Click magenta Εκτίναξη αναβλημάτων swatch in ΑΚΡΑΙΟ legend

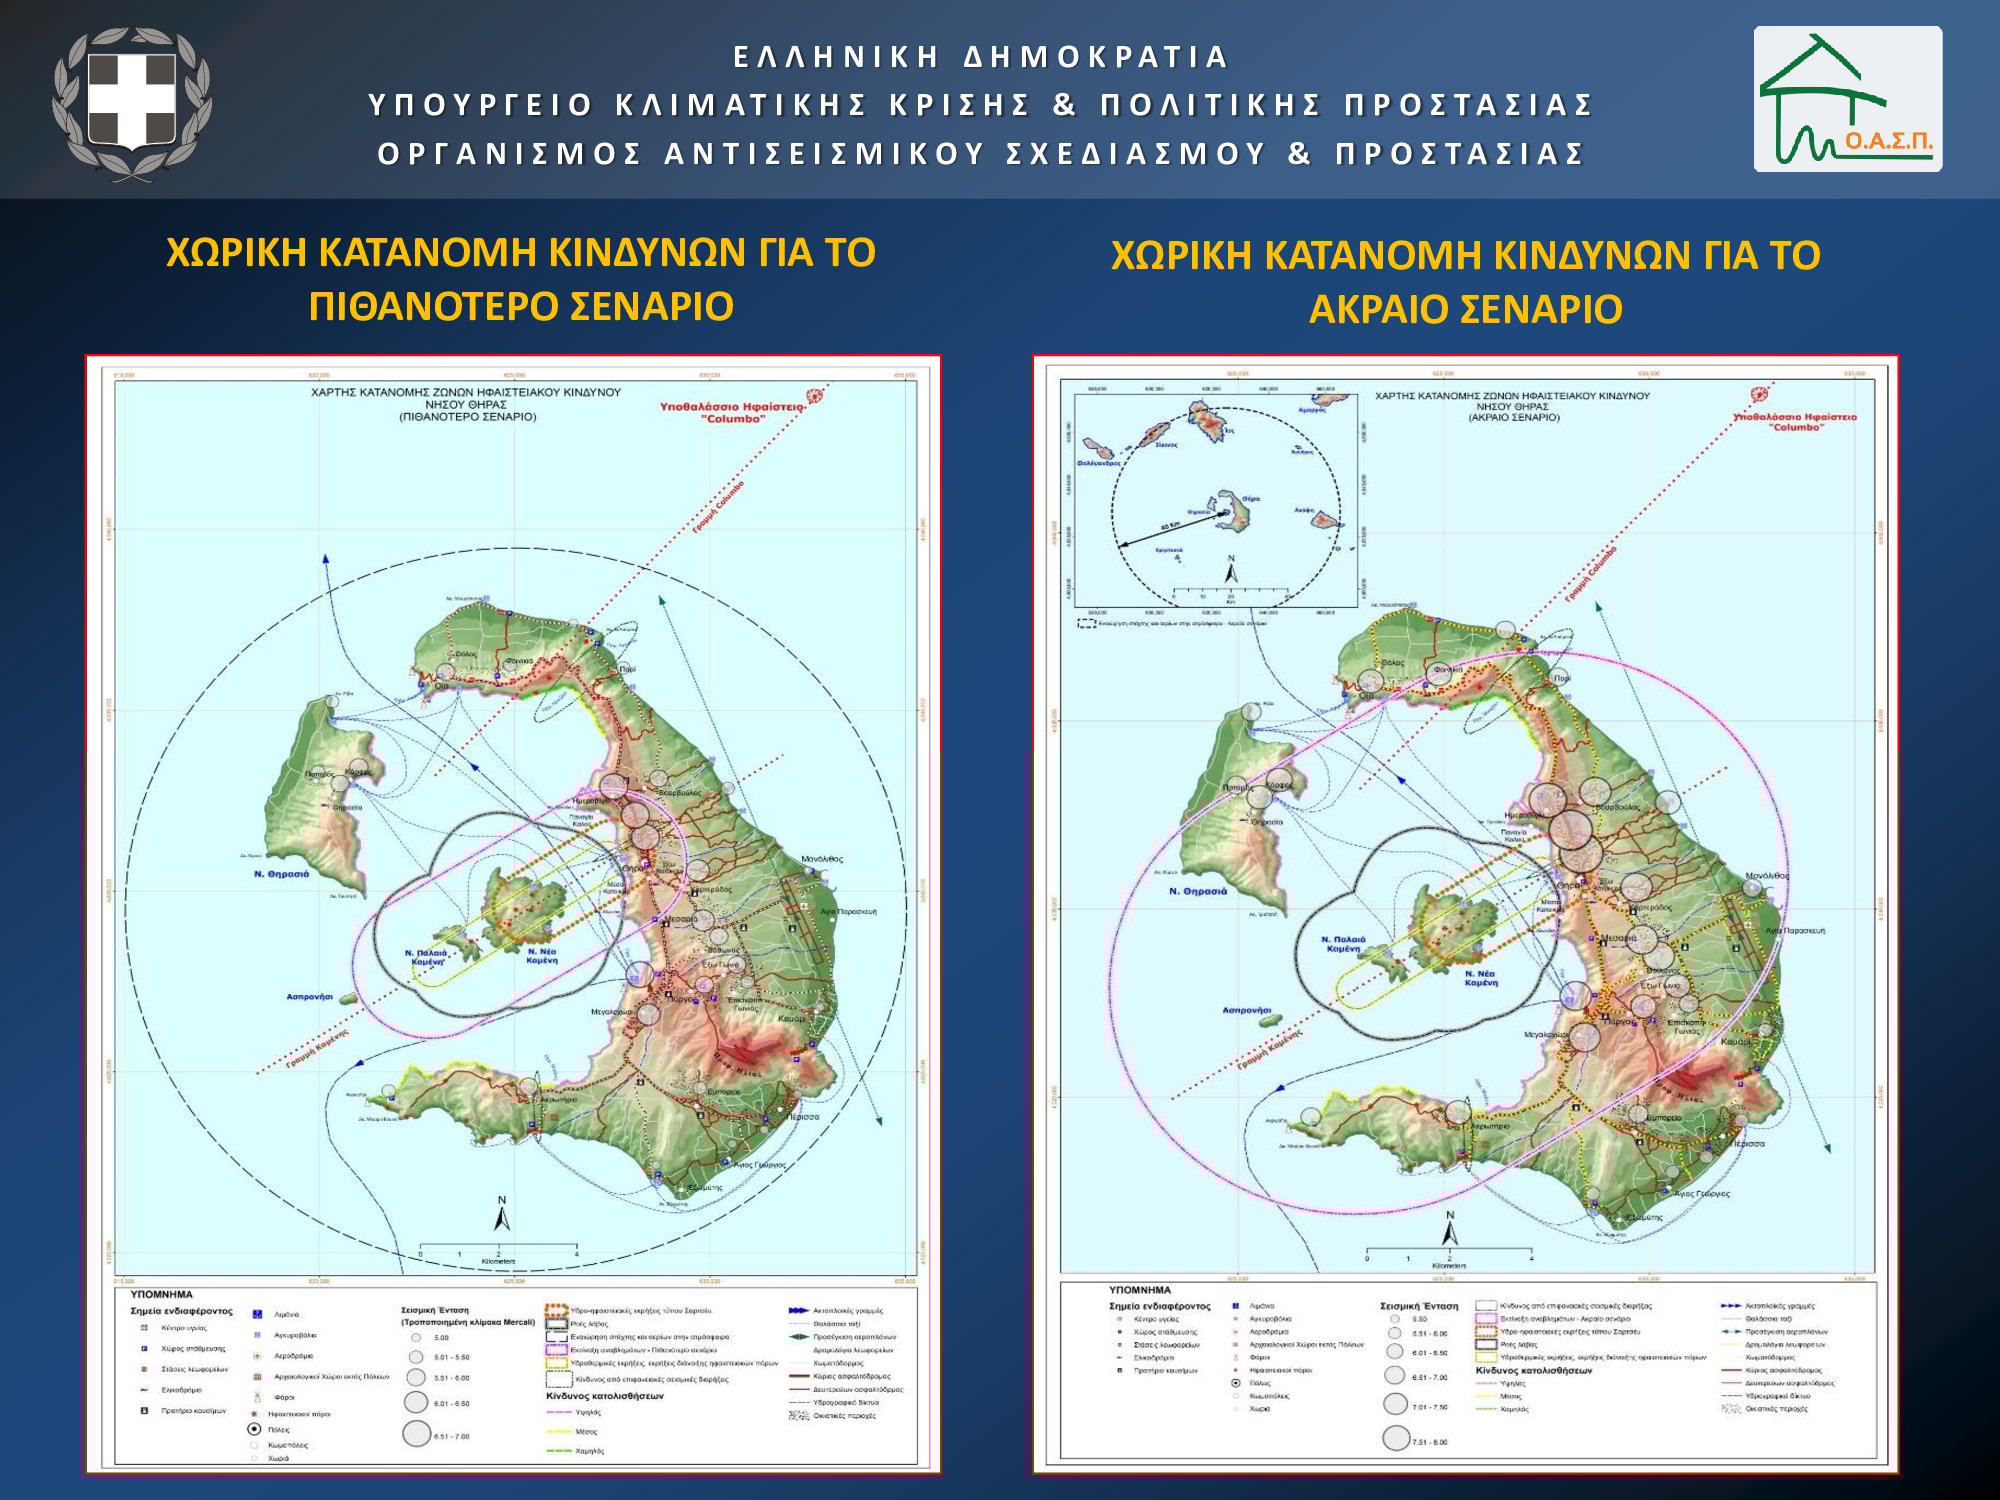pyautogui.click(x=1486, y=1318)
